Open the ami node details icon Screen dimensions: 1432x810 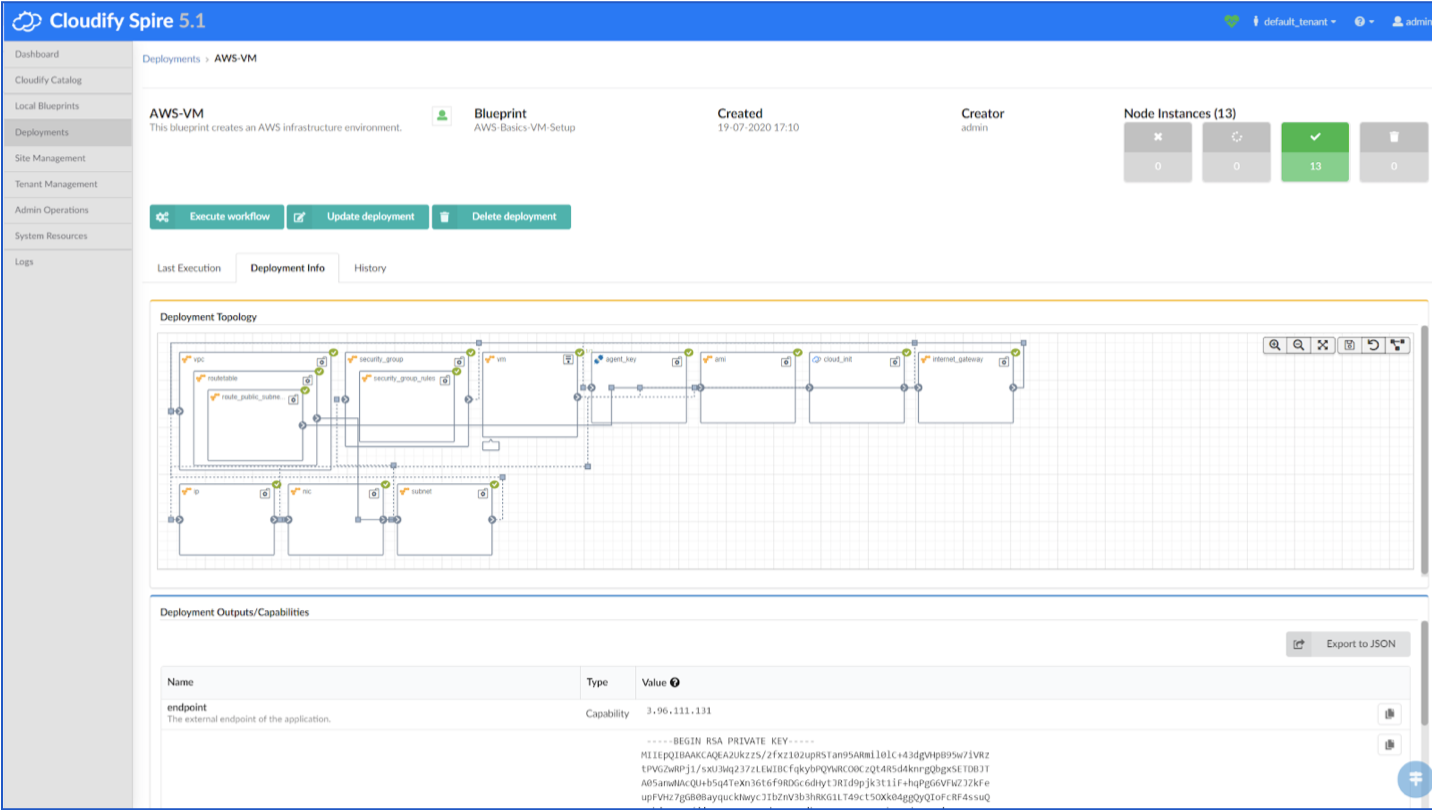(787, 362)
